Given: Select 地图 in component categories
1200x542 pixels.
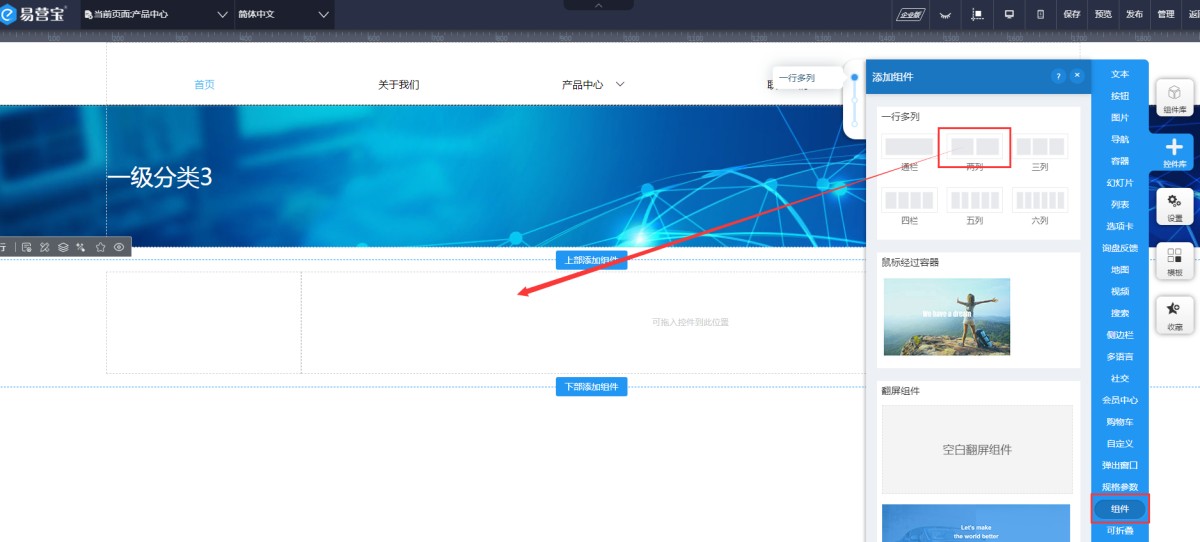Looking at the screenshot, I should (1120, 270).
